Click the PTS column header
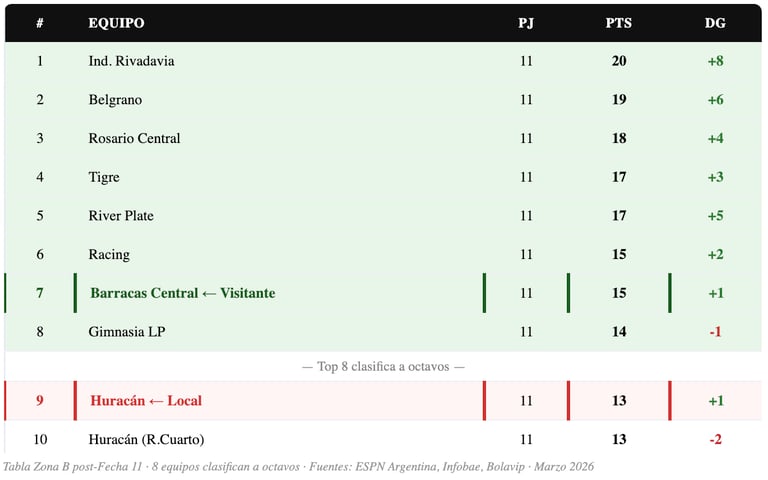 (x=619, y=23)
